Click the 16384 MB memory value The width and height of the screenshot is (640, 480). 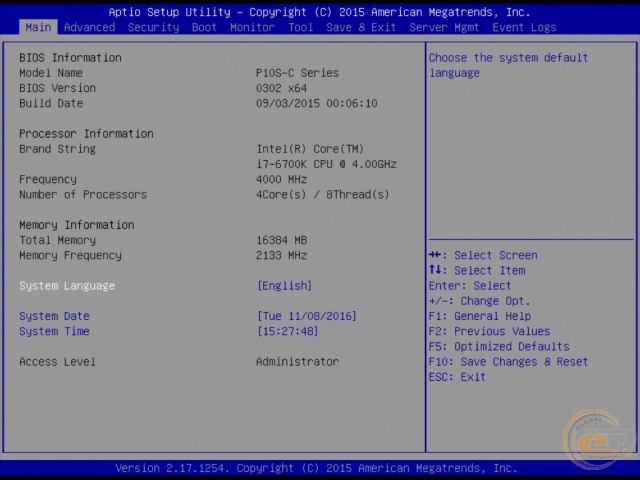(281, 240)
